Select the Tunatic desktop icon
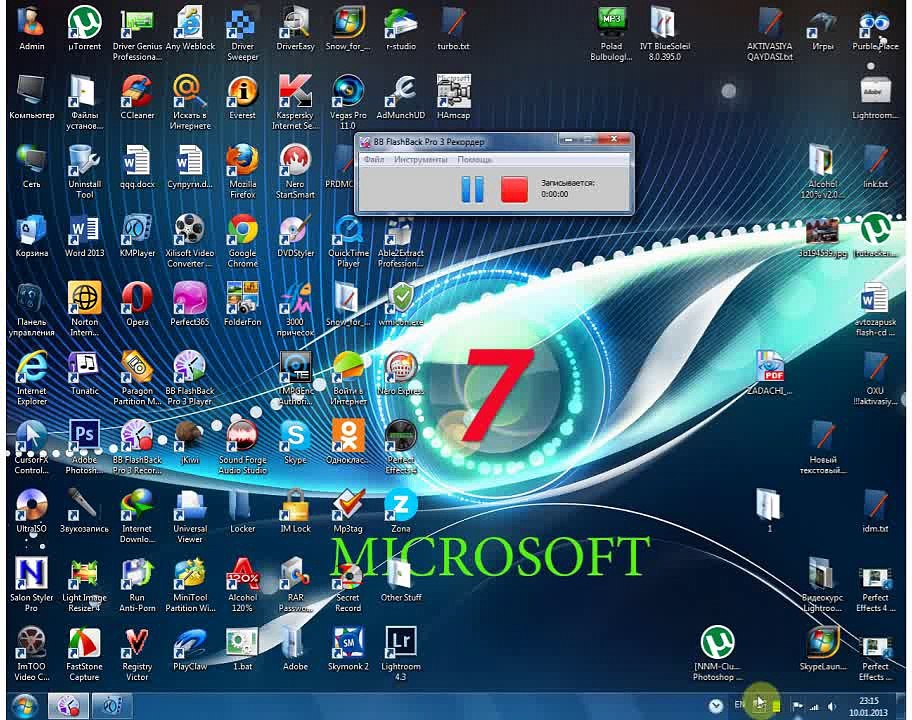Viewport: 912px width, 720px height. (84, 372)
